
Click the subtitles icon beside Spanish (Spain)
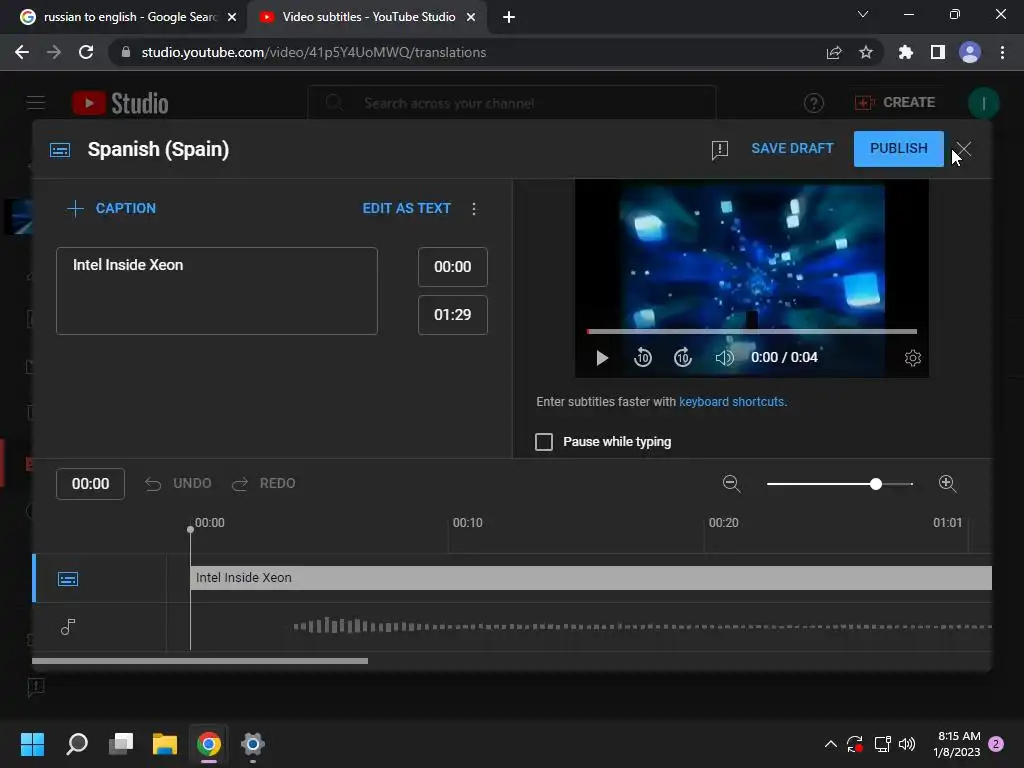[60, 151]
